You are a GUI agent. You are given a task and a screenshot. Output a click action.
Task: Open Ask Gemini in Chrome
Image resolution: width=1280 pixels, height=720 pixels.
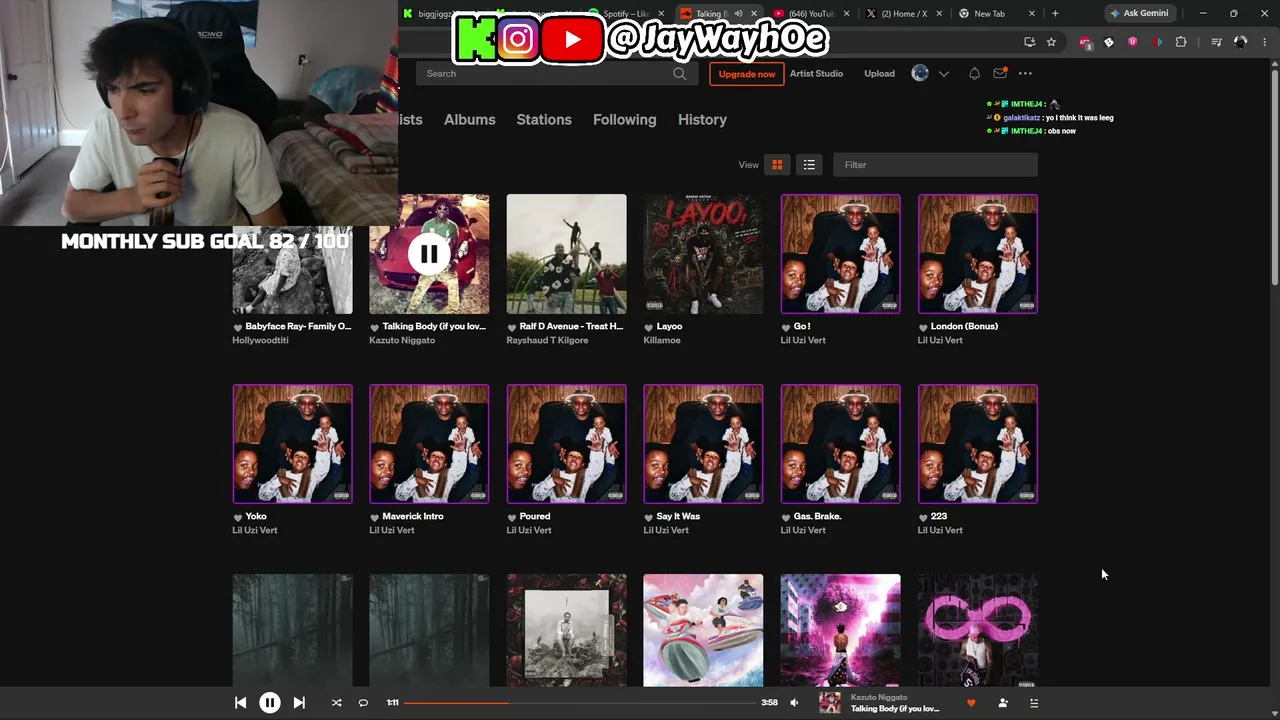tap(1138, 13)
